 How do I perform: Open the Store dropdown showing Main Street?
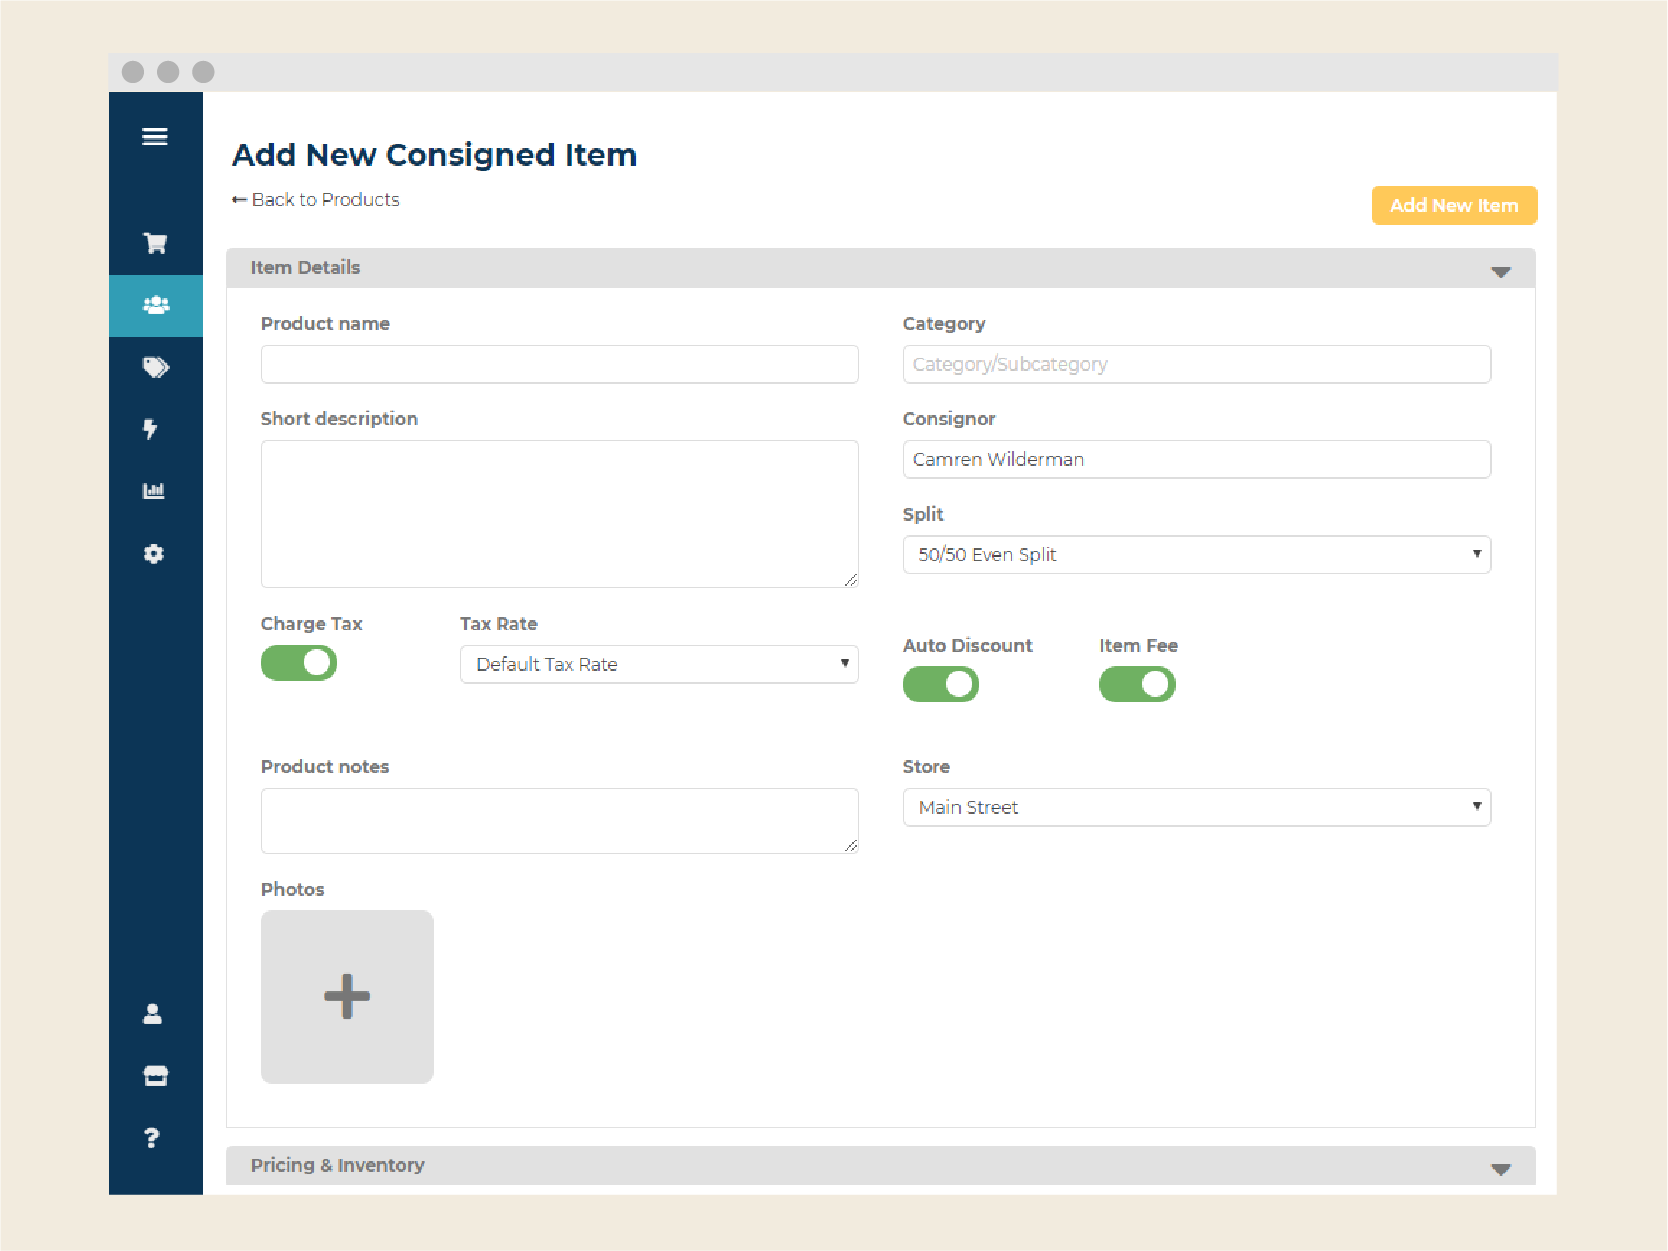tap(1196, 808)
